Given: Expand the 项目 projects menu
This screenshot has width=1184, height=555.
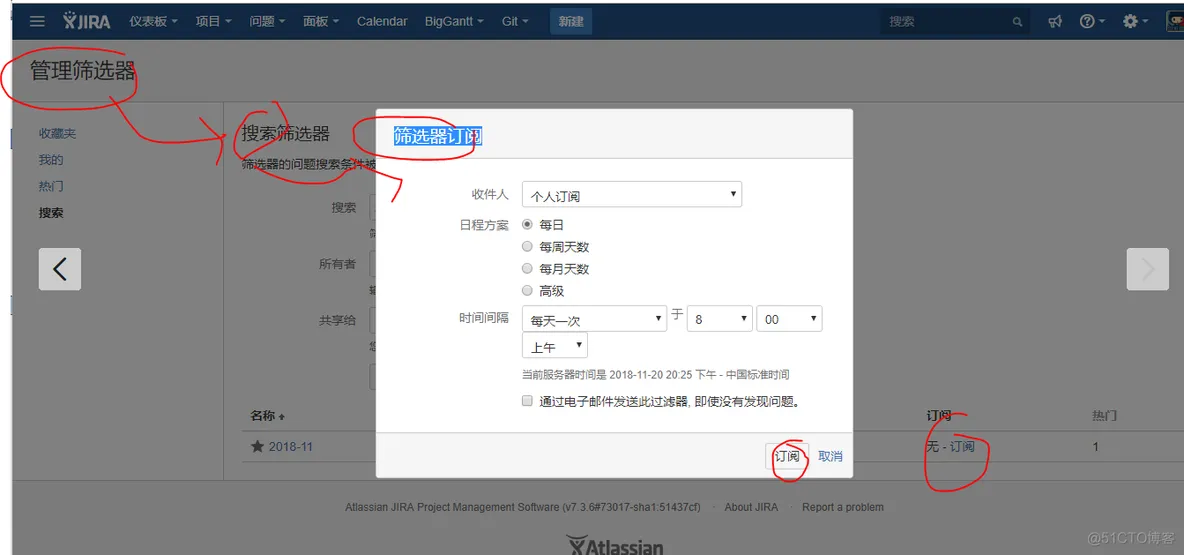Looking at the screenshot, I should coord(213,21).
